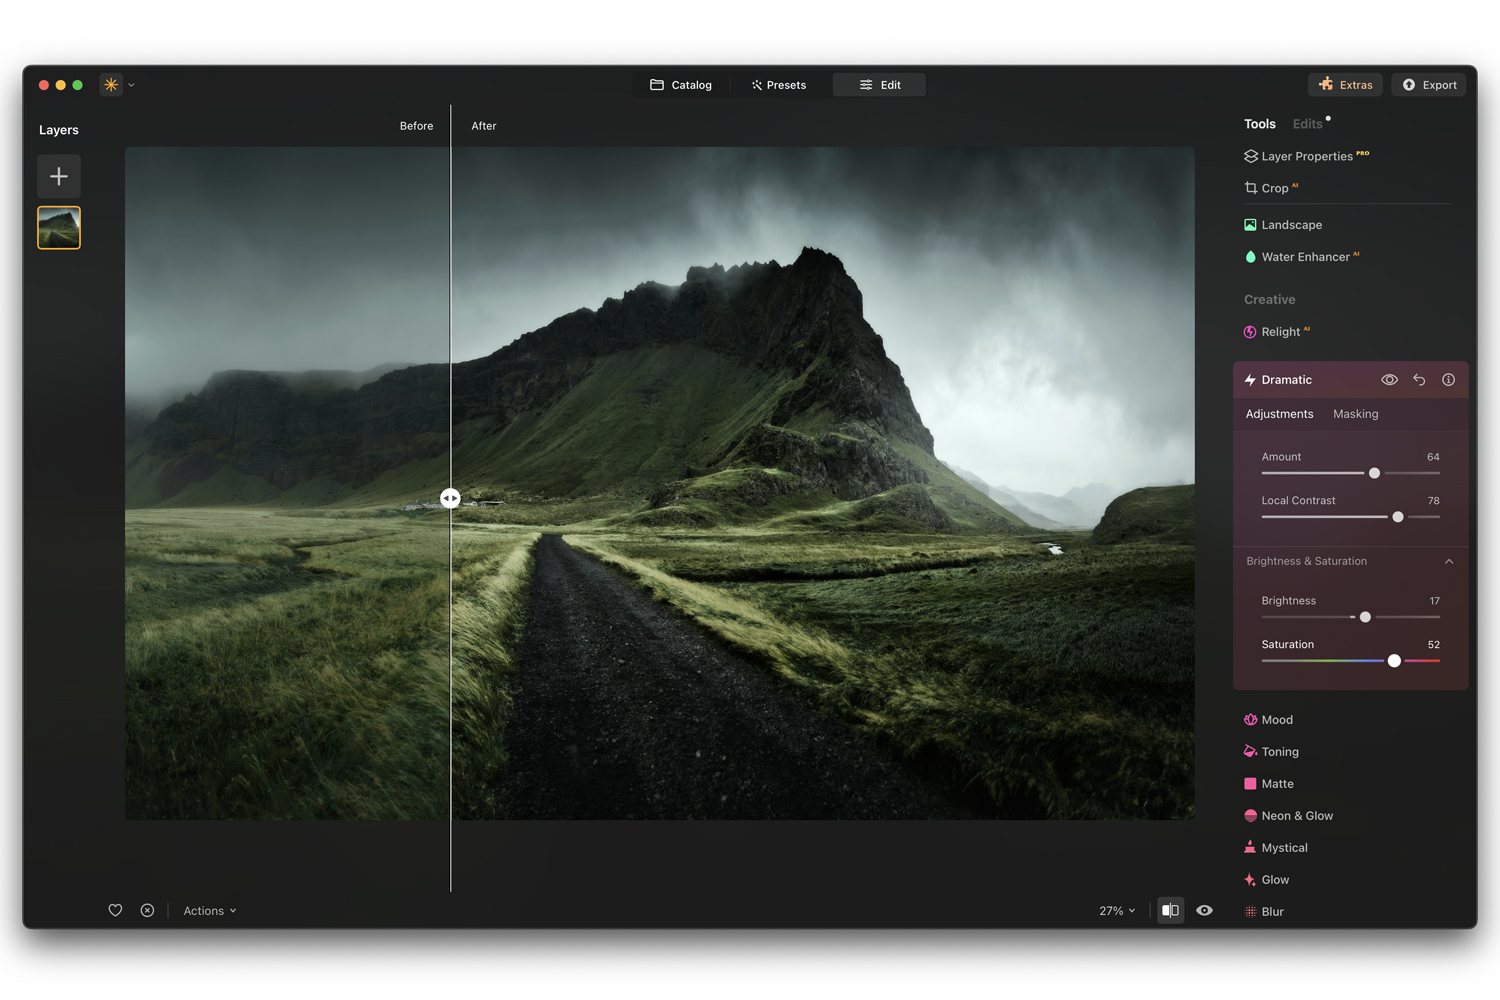Toggle the before/after split view button
This screenshot has width=1500, height=1000.
(x=1170, y=910)
